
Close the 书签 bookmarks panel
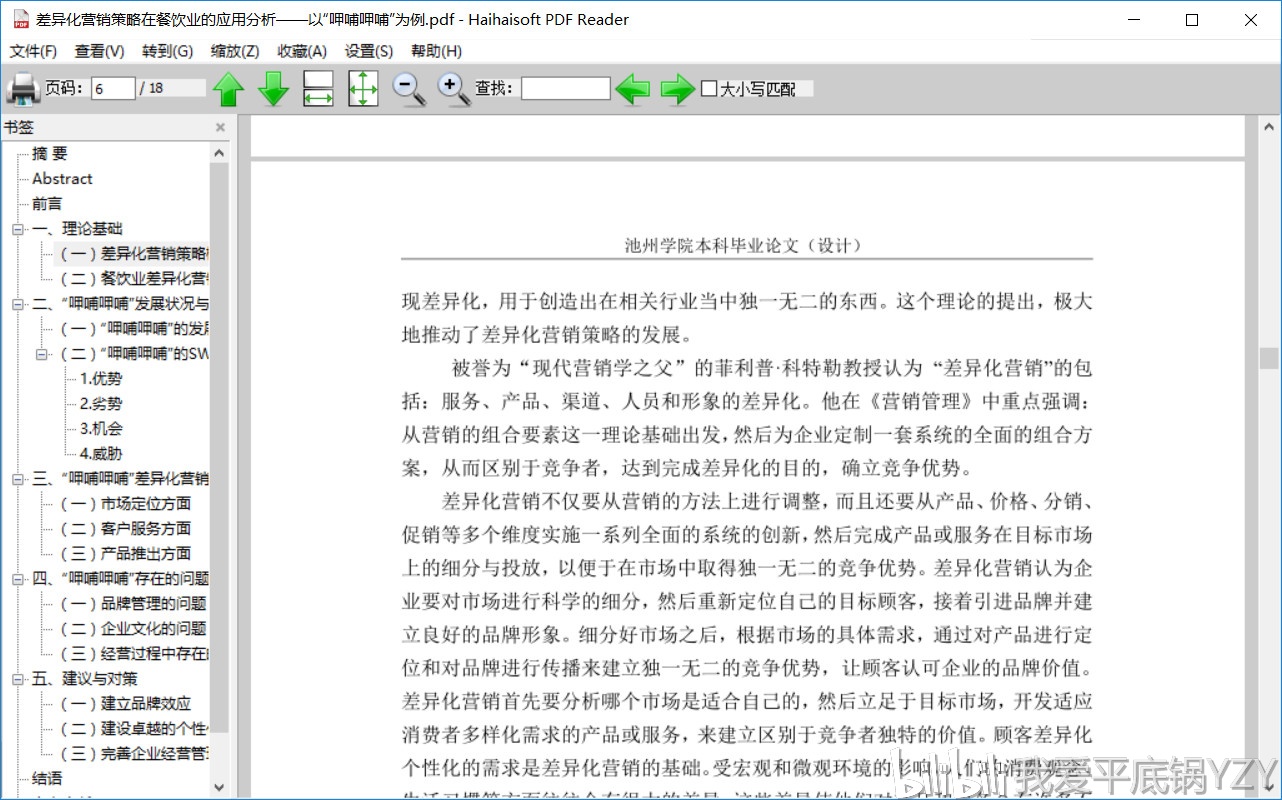tap(220, 127)
